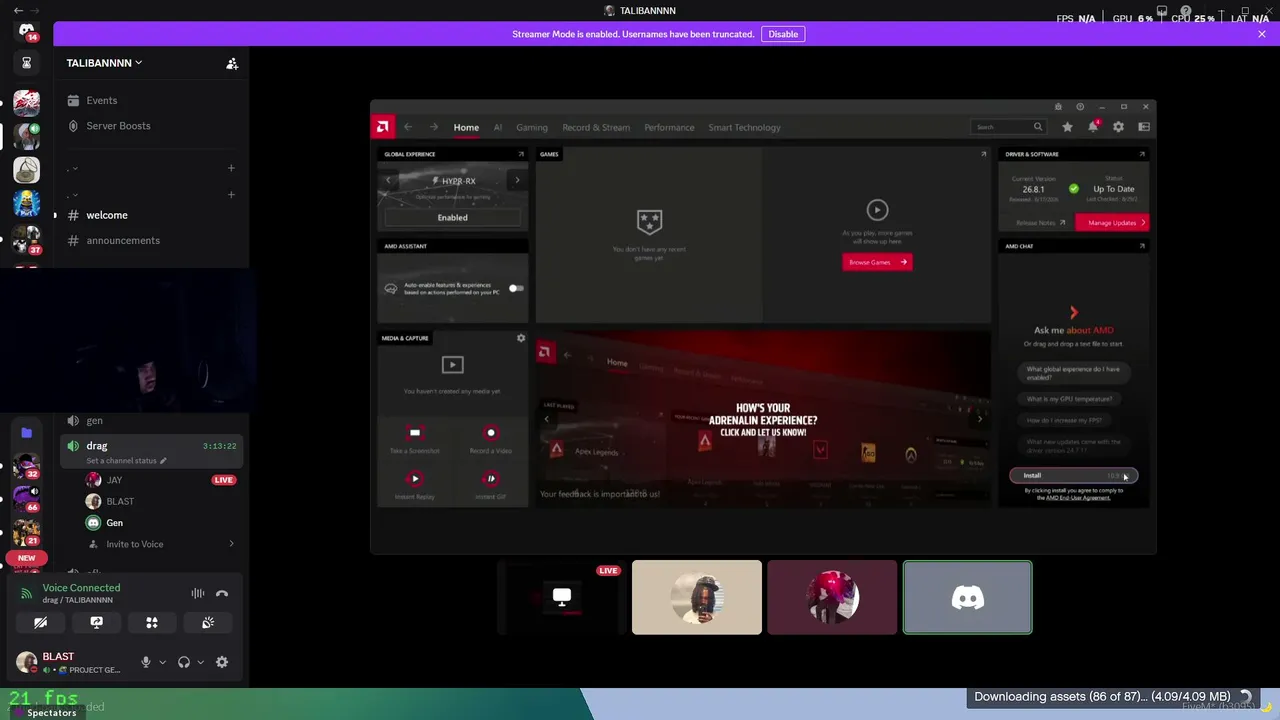Screen dimensions: 1280x720
Task: Dismiss the Streamer Mode banner
Action: [x=1262, y=34]
